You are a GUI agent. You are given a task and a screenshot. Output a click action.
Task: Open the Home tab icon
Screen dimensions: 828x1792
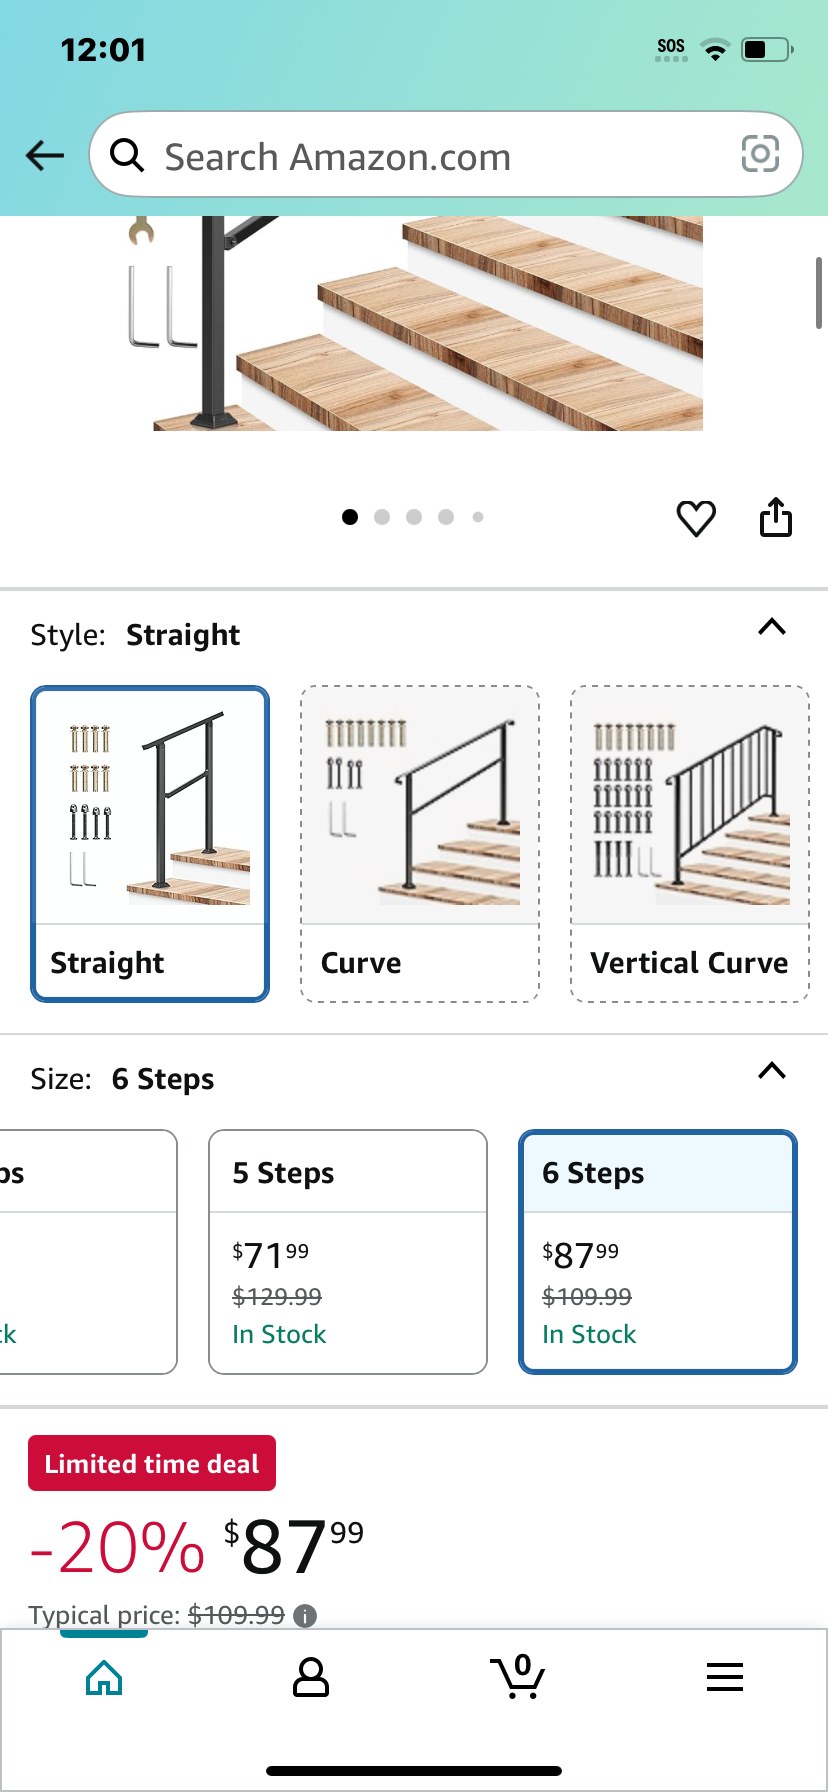point(104,1677)
